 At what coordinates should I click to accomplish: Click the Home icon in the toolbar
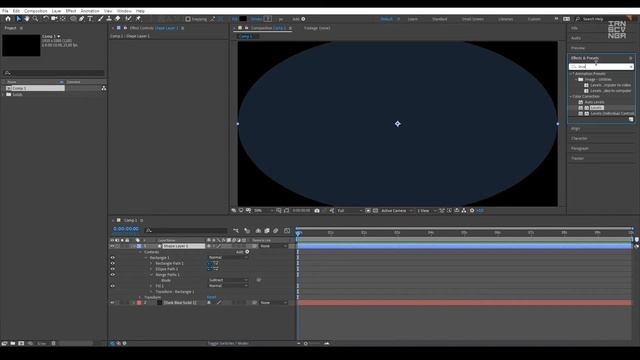pos(8,19)
